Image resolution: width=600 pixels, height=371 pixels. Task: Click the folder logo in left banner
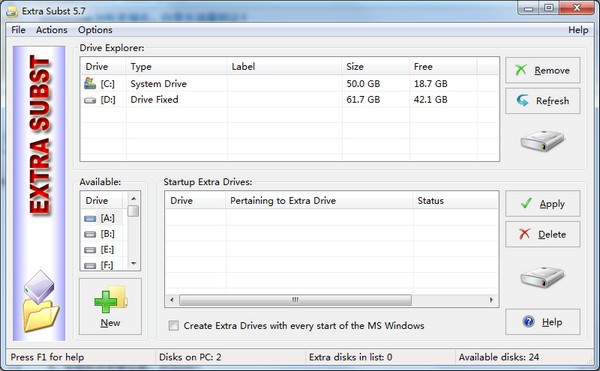coord(40,301)
